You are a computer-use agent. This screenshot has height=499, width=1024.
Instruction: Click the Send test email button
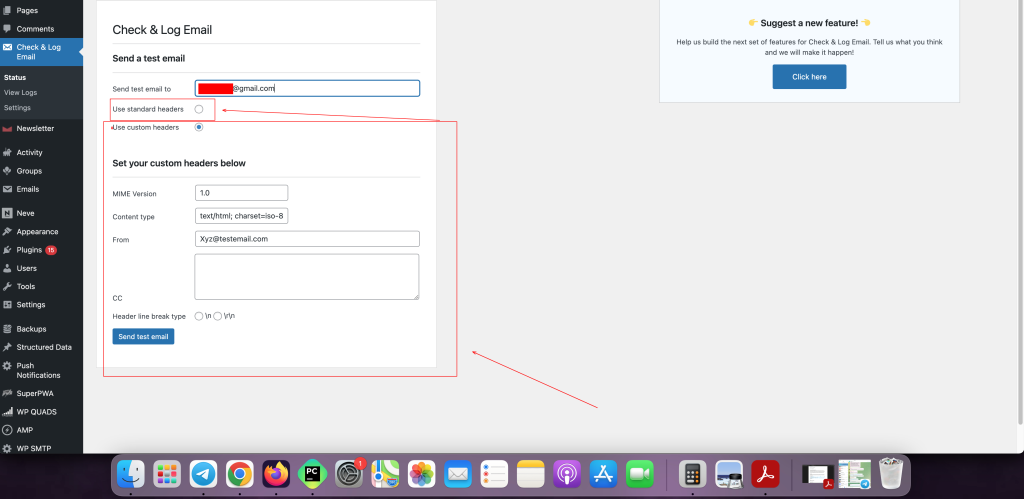(143, 336)
